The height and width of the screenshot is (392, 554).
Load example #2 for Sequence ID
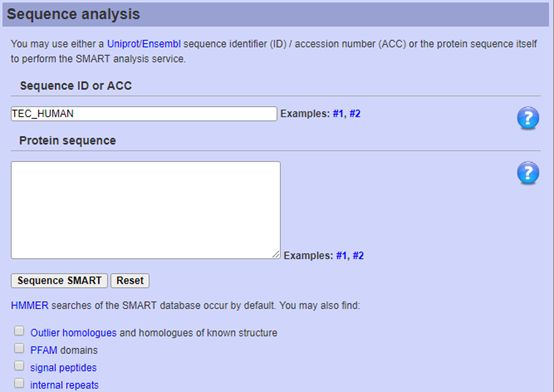pyautogui.click(x=355, y=114)
